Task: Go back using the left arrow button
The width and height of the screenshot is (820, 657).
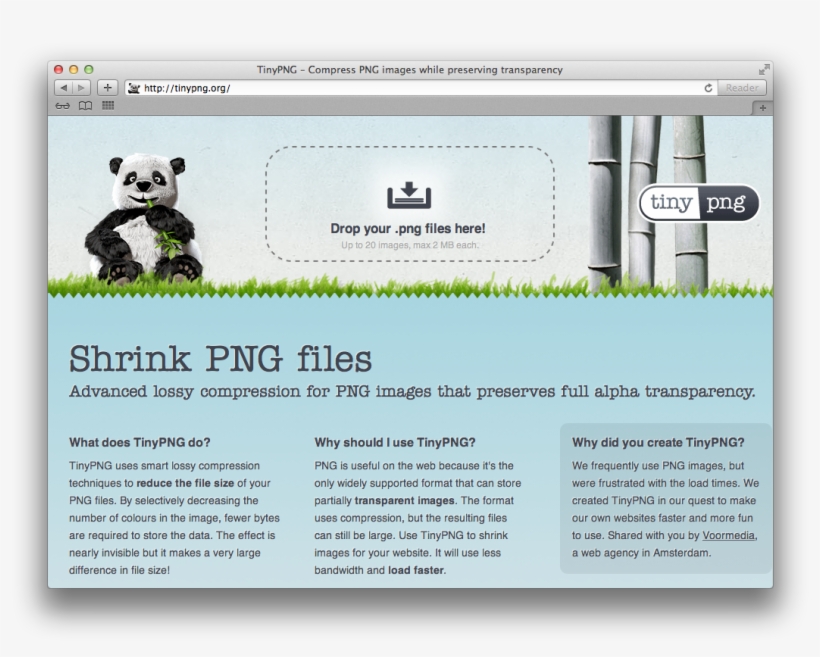Action: (x=63, y=87)
